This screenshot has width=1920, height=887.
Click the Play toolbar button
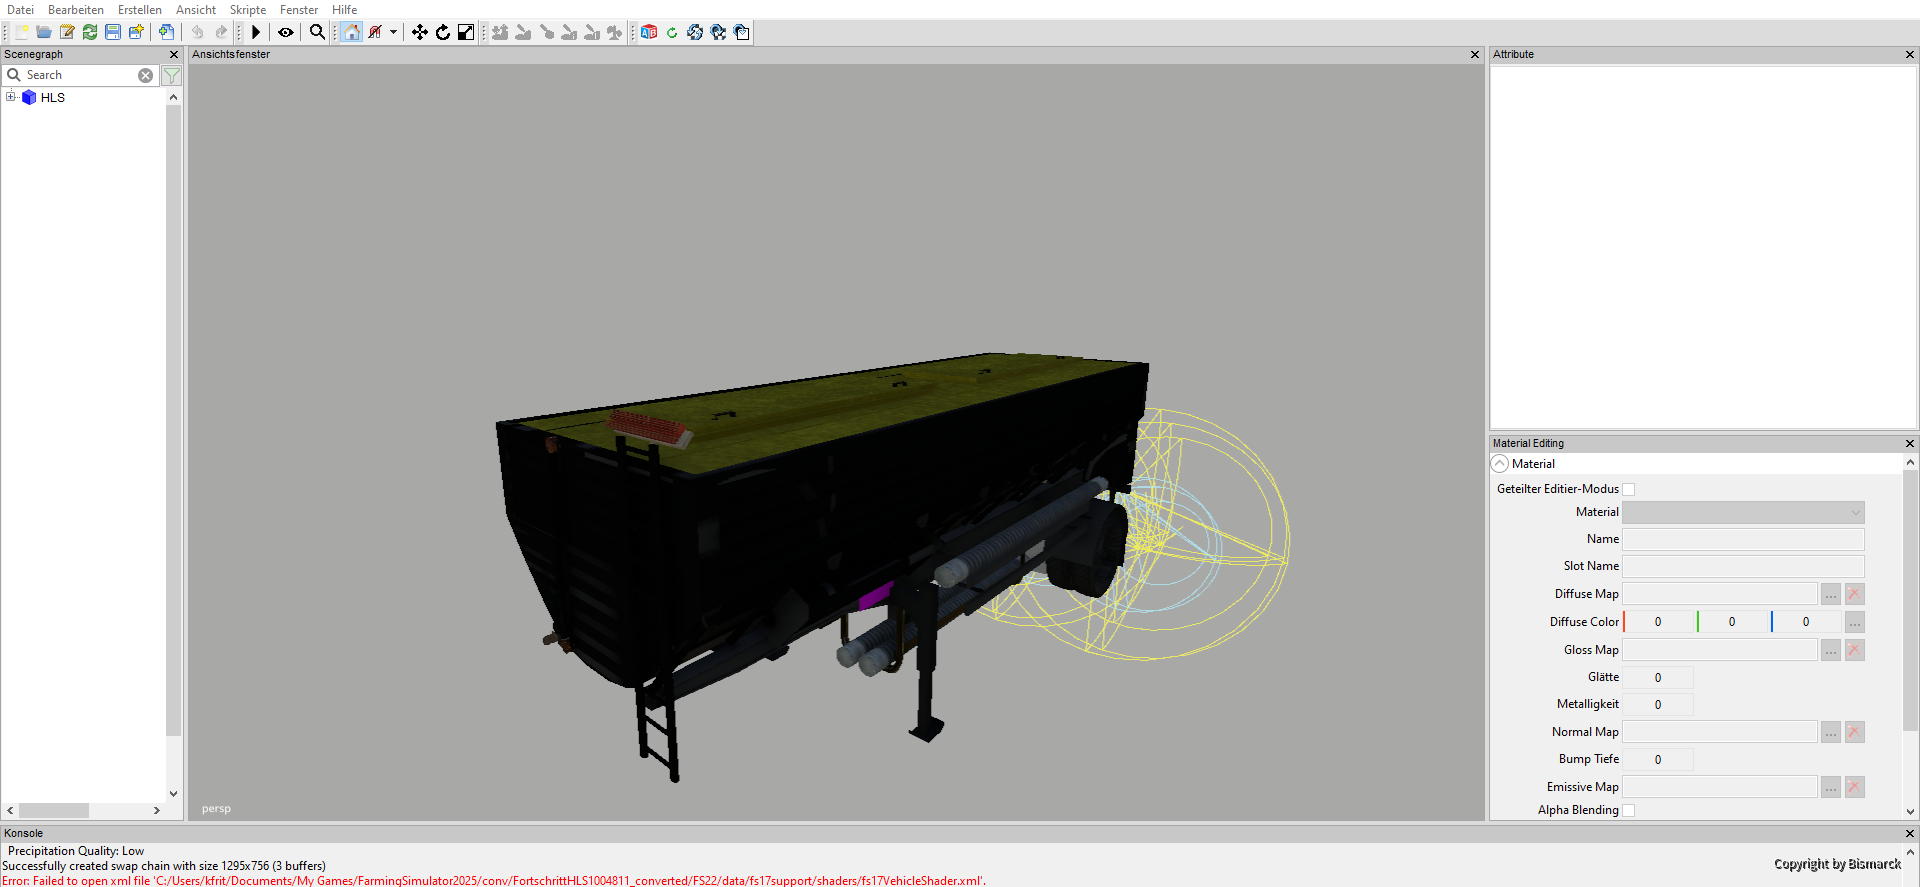click(x=256, y=32)
